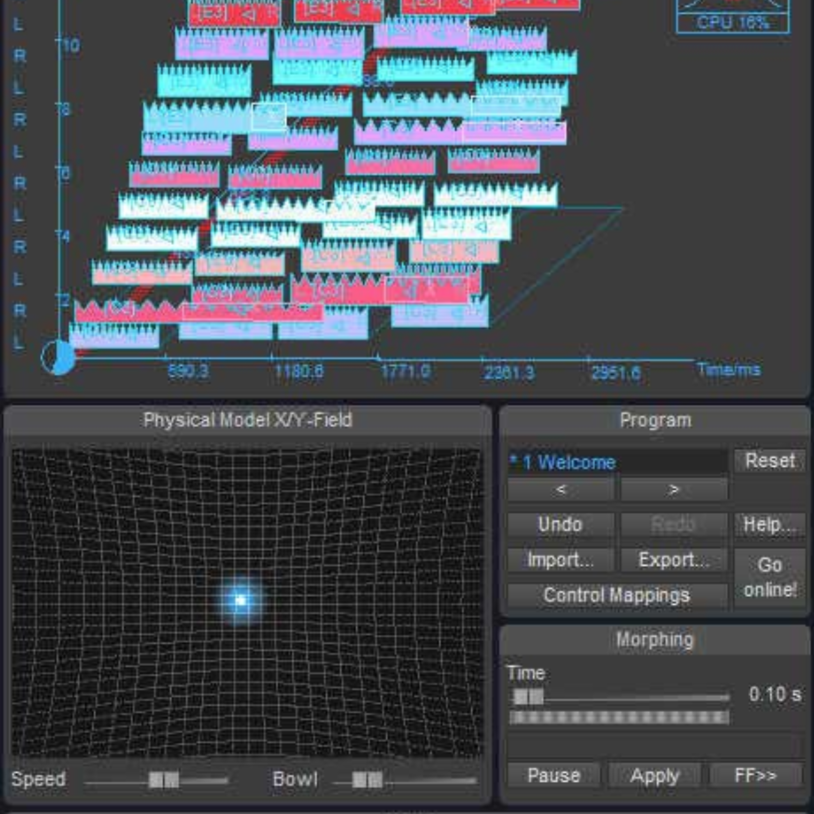Pause the morphing

[553, 776]
